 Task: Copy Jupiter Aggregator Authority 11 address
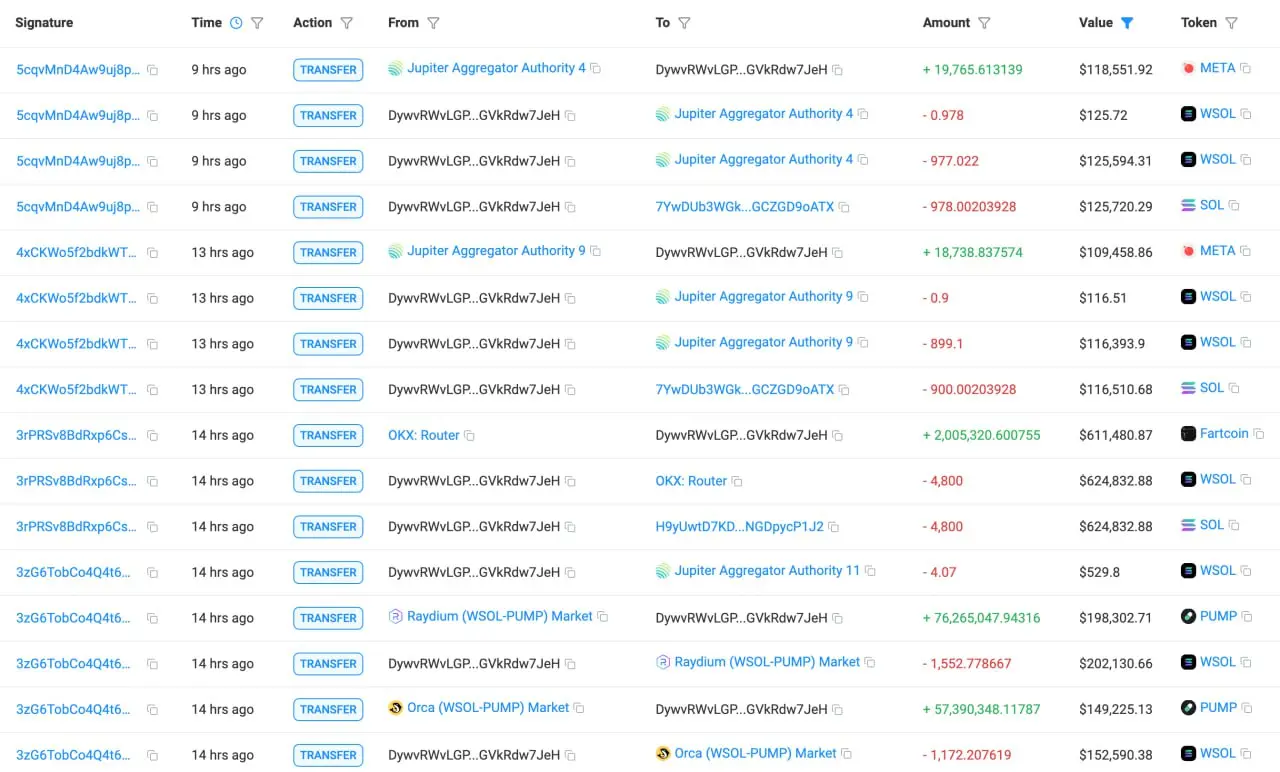coord(870,571)
